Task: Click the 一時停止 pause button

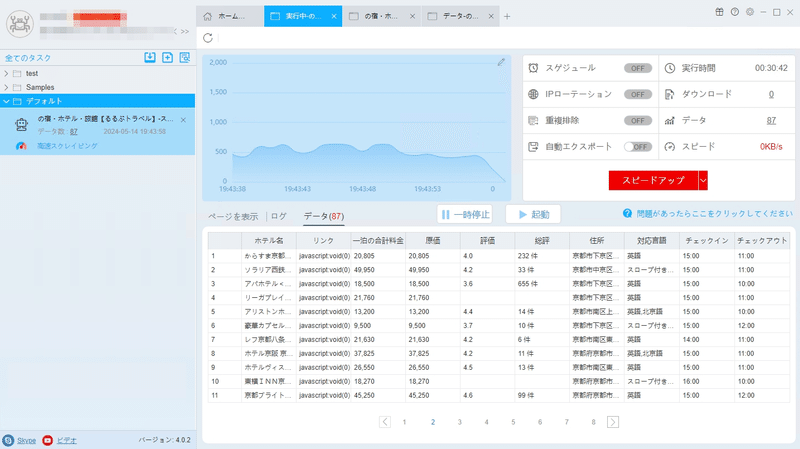Action: click(x=465, y=214)
